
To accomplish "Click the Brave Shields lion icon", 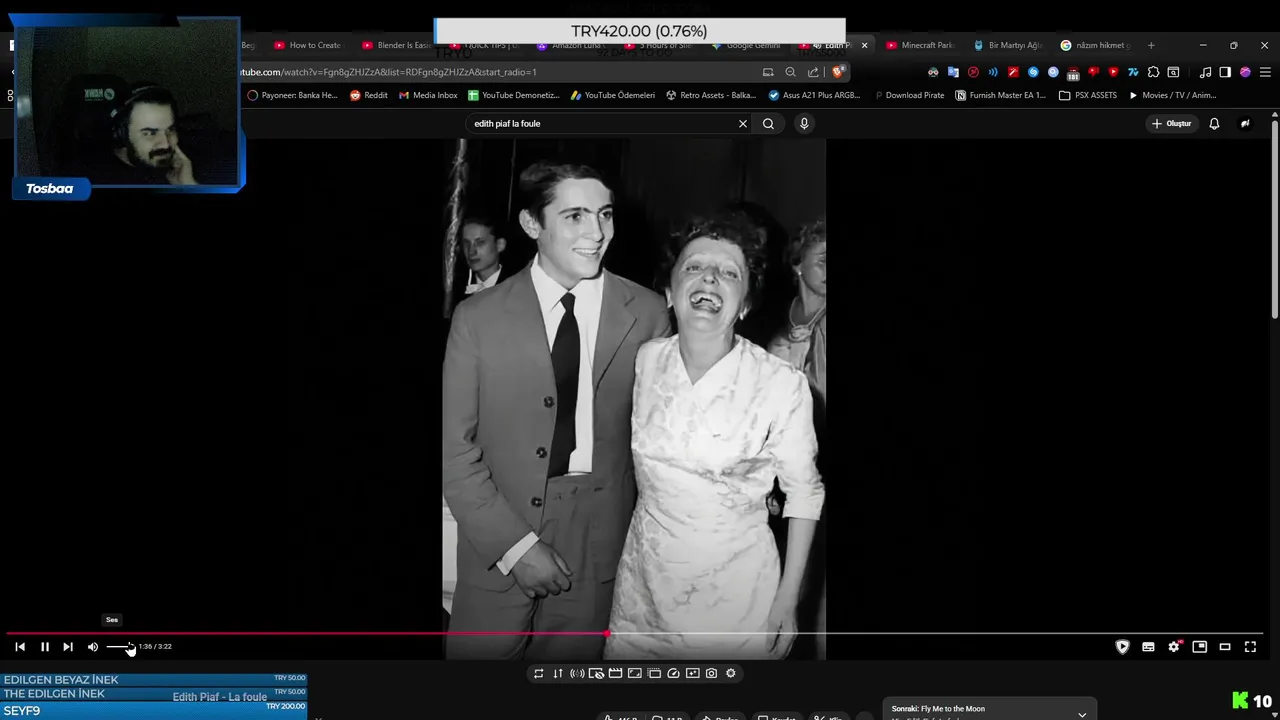I will [838, 72].
